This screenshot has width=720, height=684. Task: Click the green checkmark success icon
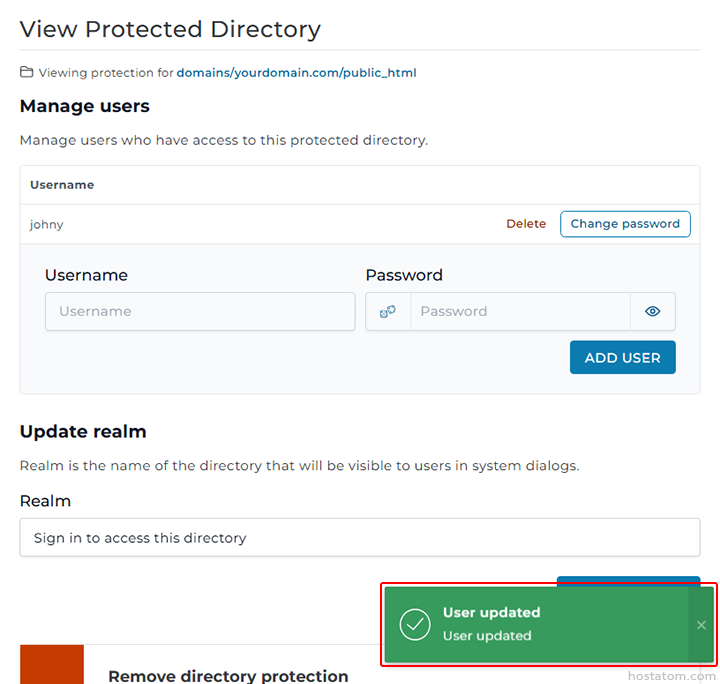click(x=414, y=624)
